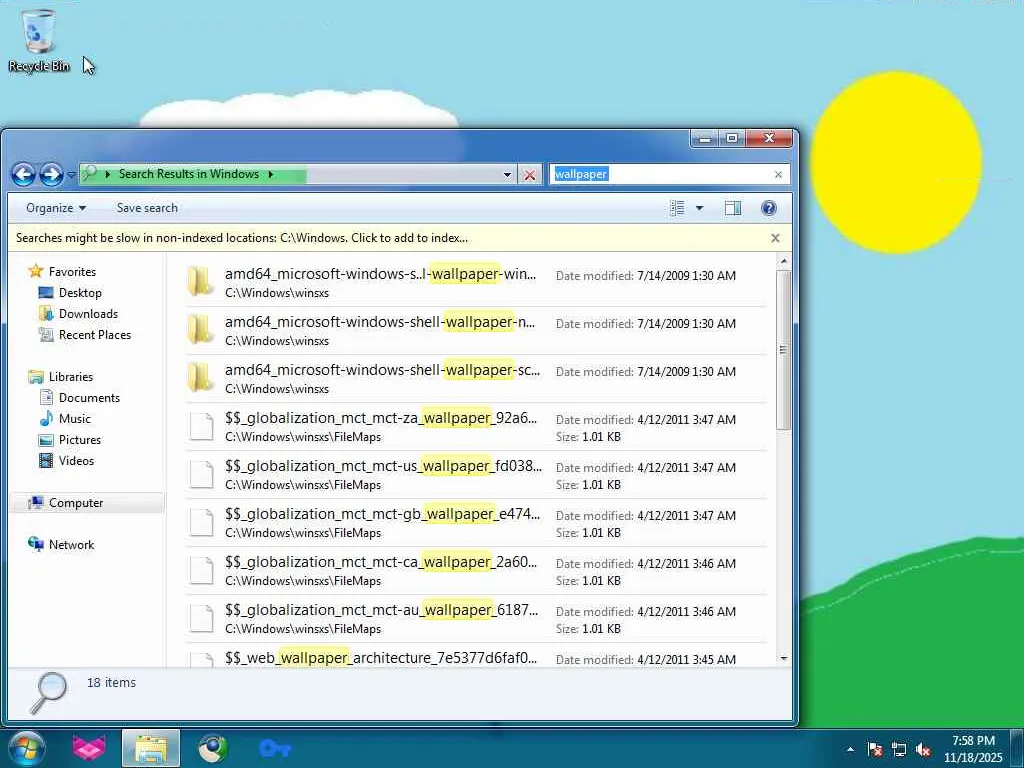This screenshot has width=1024, height=768.
Task: Select $$_globalization_mct_mct-au_wallpaper_6187 file name
Action: click(382, 610)
